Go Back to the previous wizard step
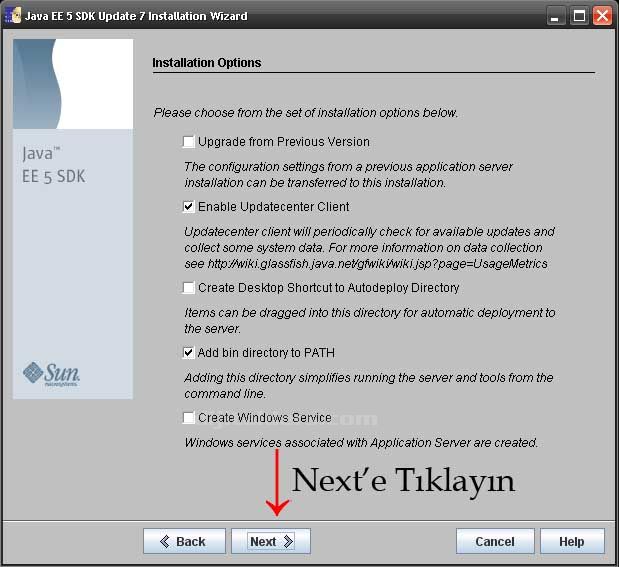619x567 pixels. point(184,541)
